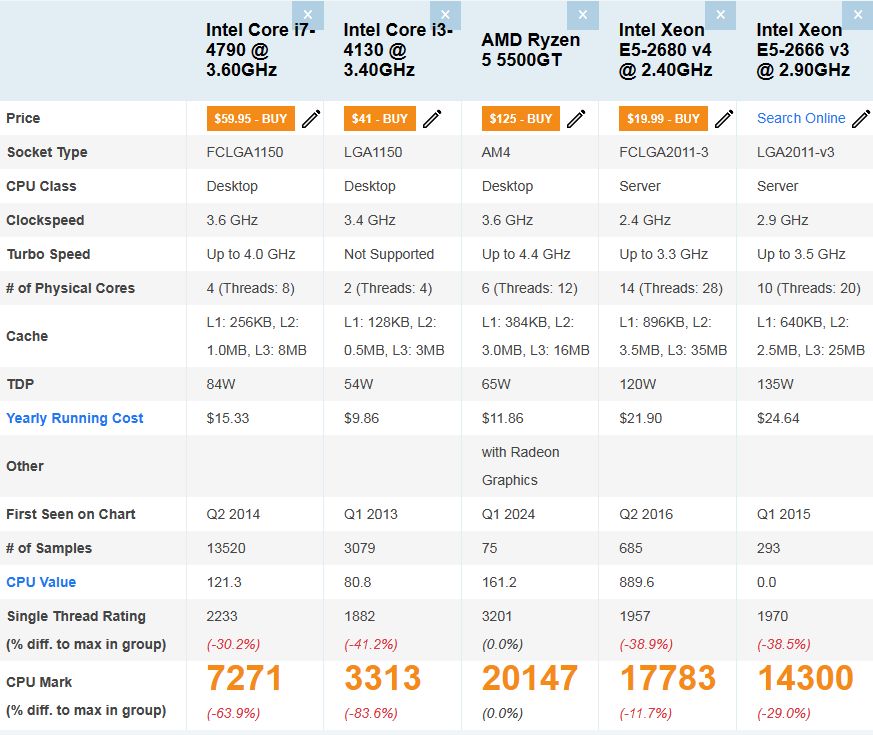Click socket value LGA2011-v3
Image resolution: width=873 pixels, height=735 pixels.
pos(796,152)
